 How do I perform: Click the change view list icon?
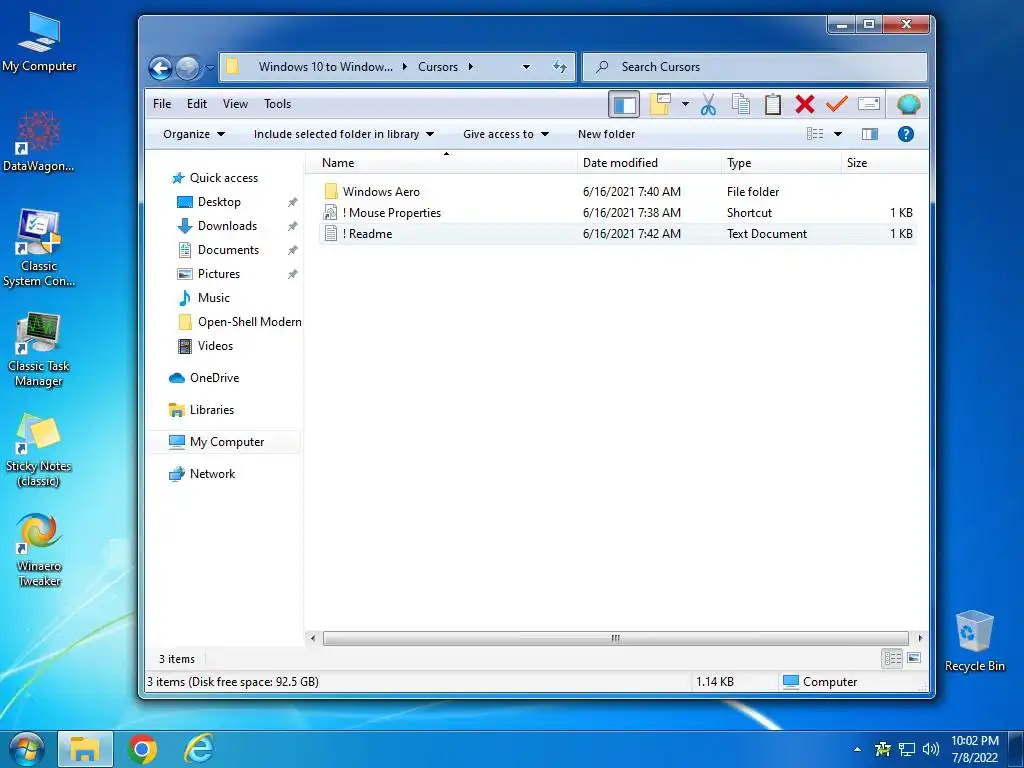(x=815, y=134)
